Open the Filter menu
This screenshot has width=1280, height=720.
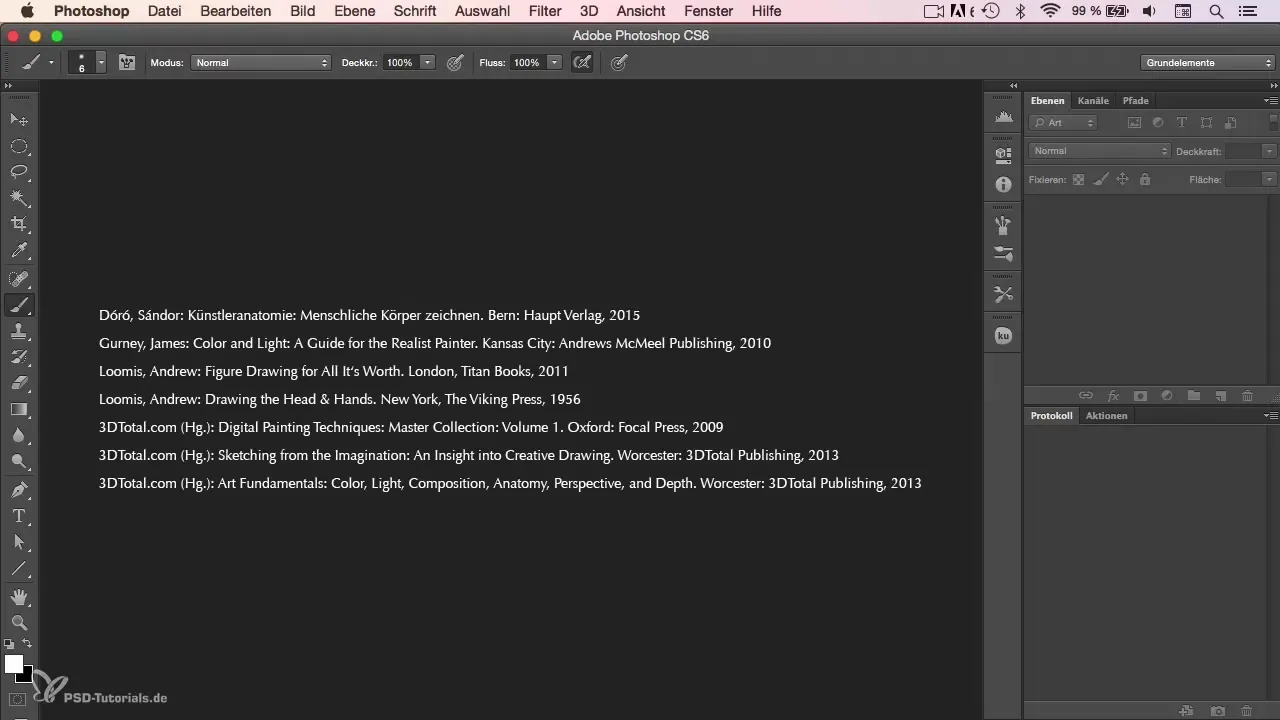pos(545,11)
